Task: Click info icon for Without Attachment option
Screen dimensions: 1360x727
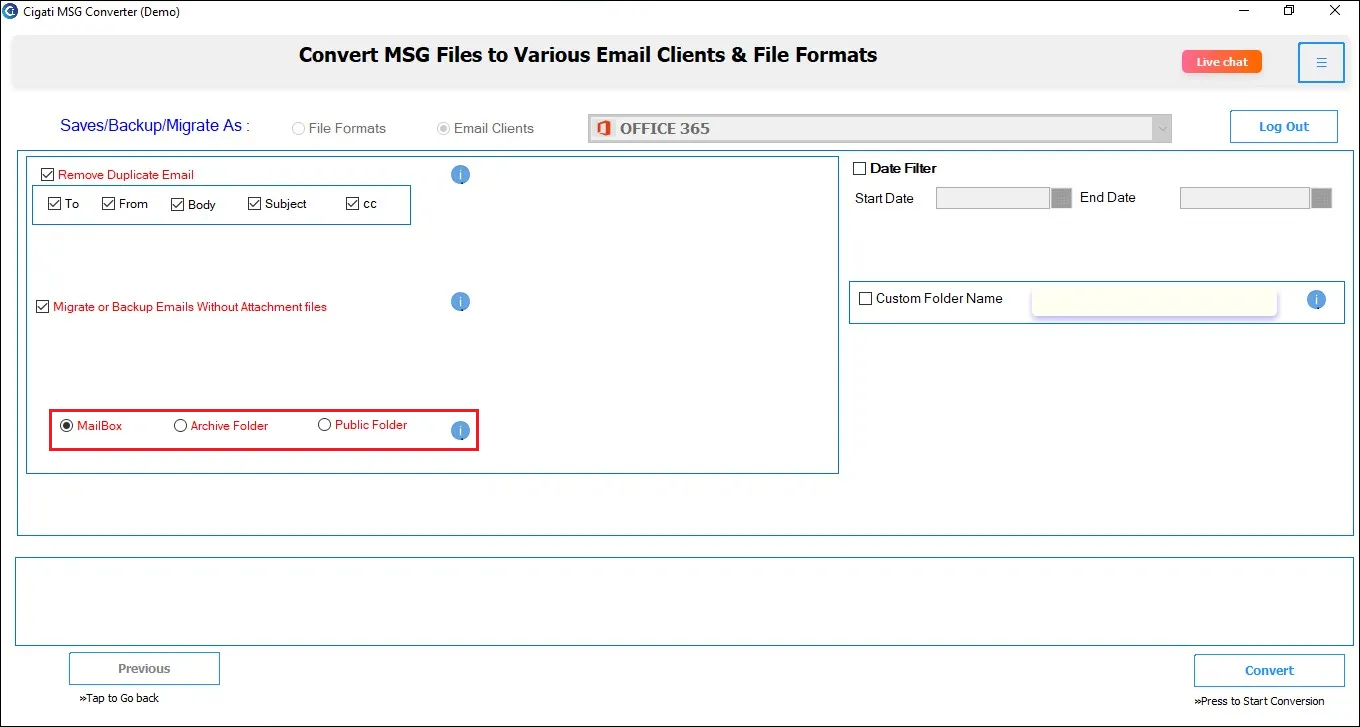Action: click(460, 302)
